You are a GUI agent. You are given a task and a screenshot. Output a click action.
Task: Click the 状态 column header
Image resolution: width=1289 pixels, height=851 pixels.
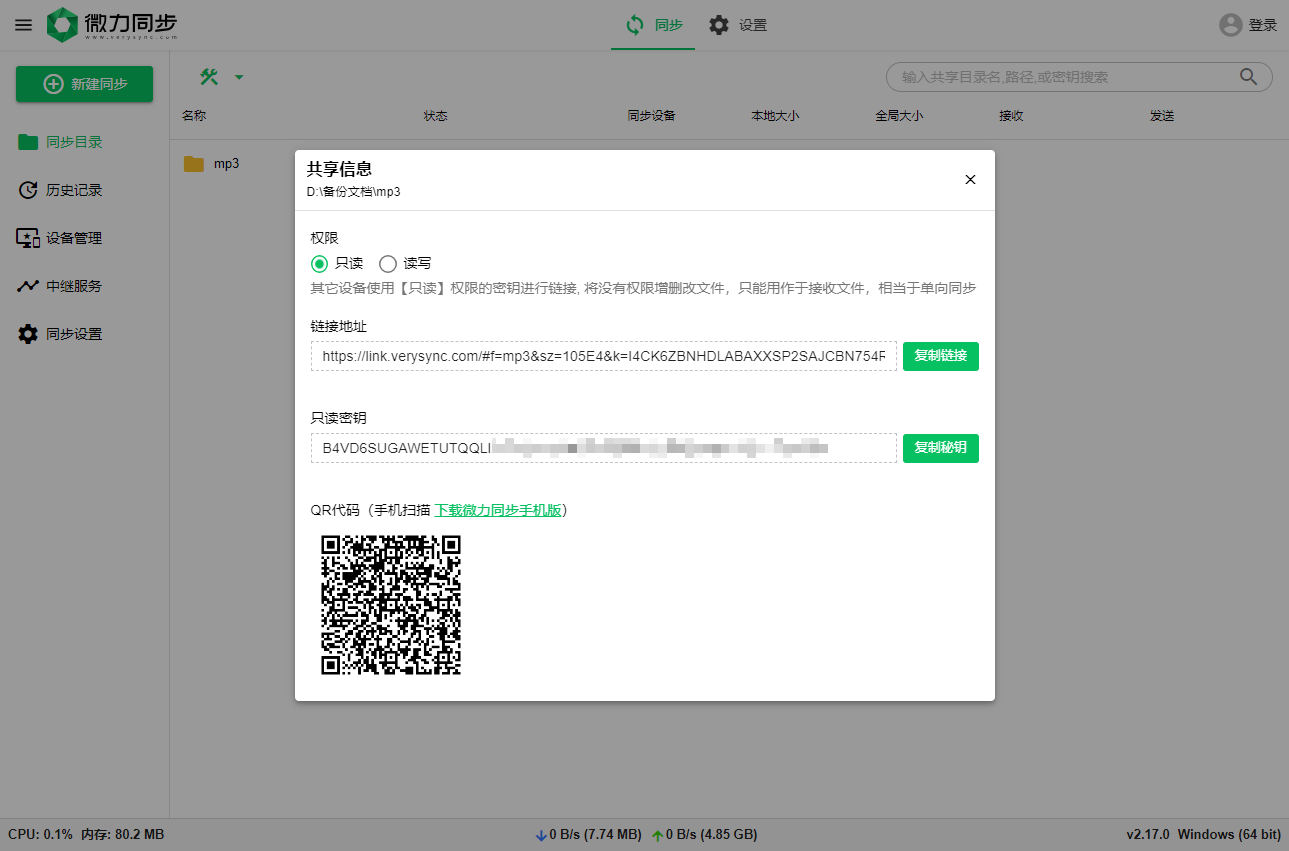click(x=435, y=116)
